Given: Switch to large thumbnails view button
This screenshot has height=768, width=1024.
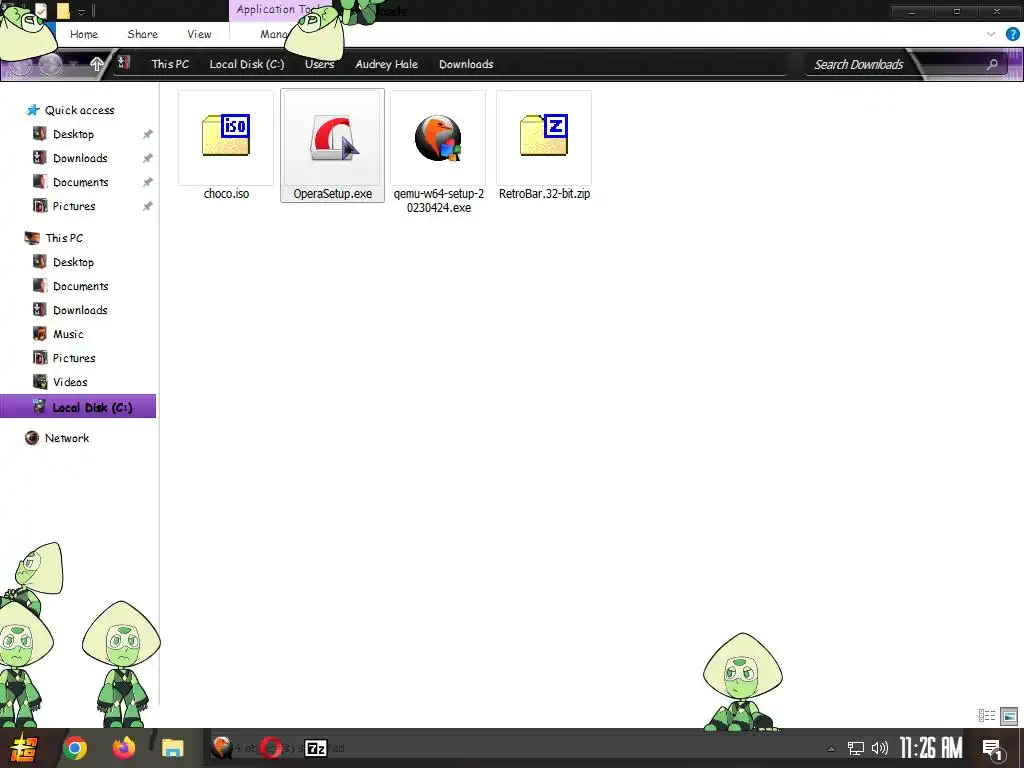Looking at the screenshot, I should (x=1009, y=716).
